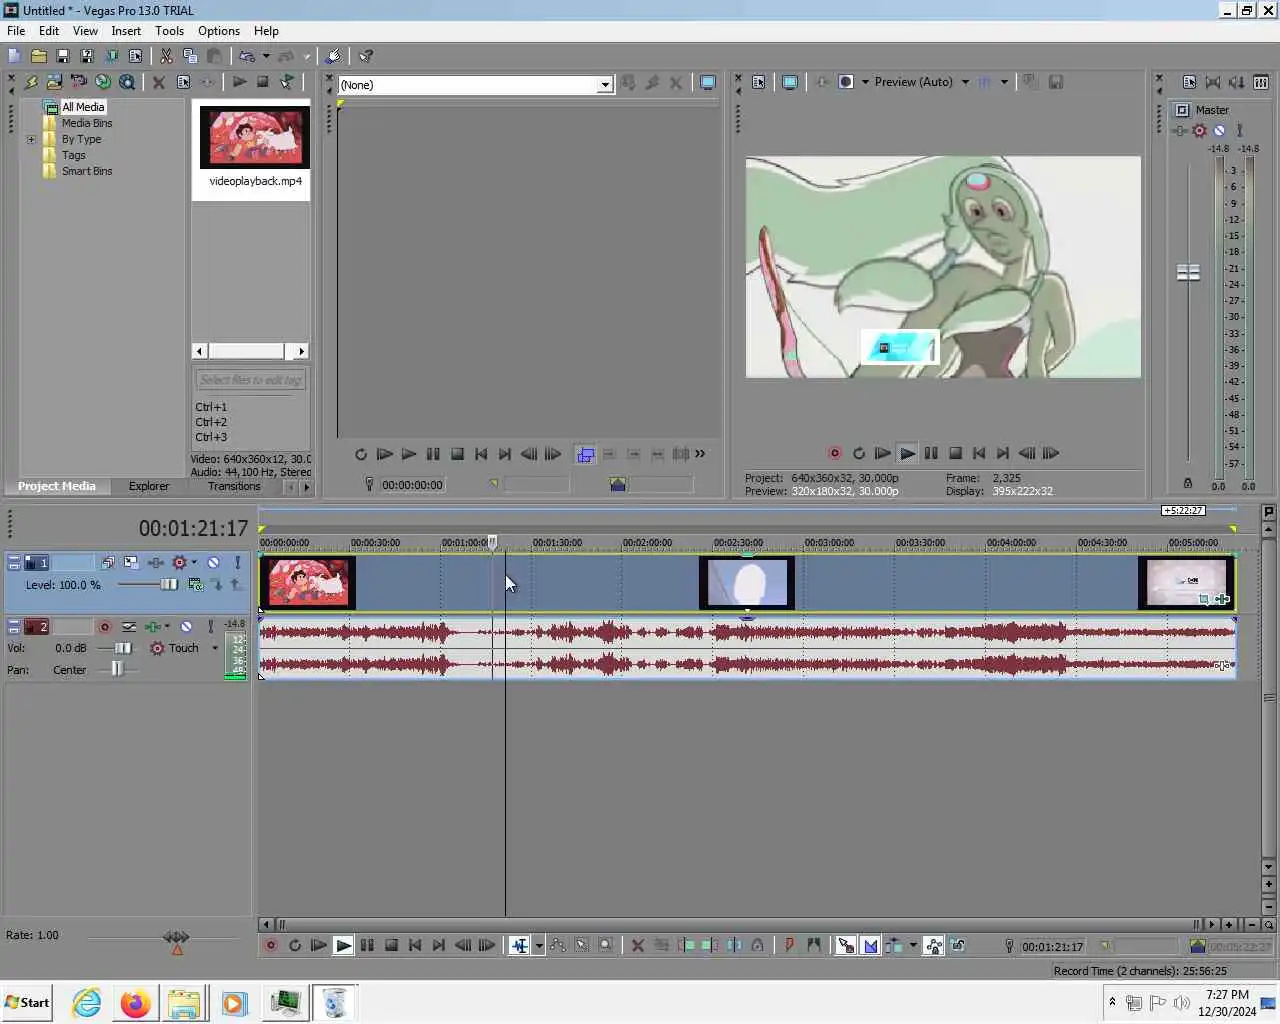Click Trimmer external monitor icon
The image size is (1280, 1024).
click(708, 83)
